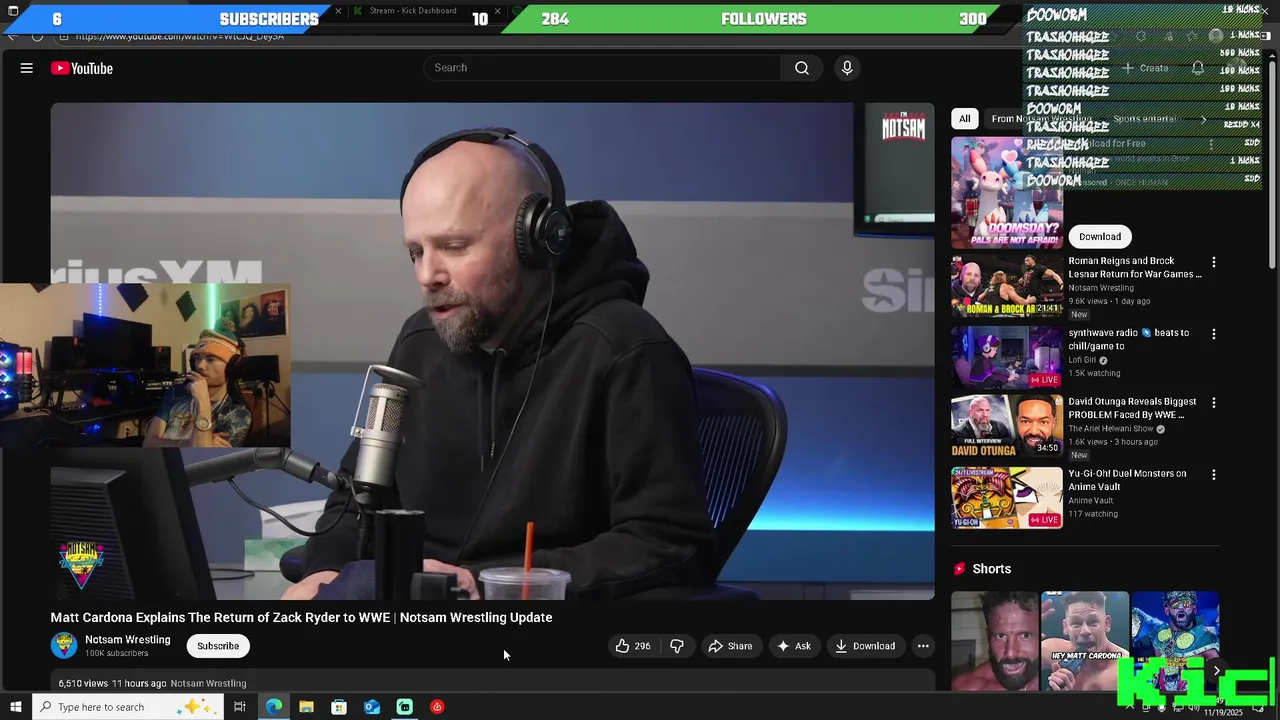Image resolution: width=1280 pixels, height=720 pixels.
Task: Open YouTube notifications bell
Action: 1198,68
